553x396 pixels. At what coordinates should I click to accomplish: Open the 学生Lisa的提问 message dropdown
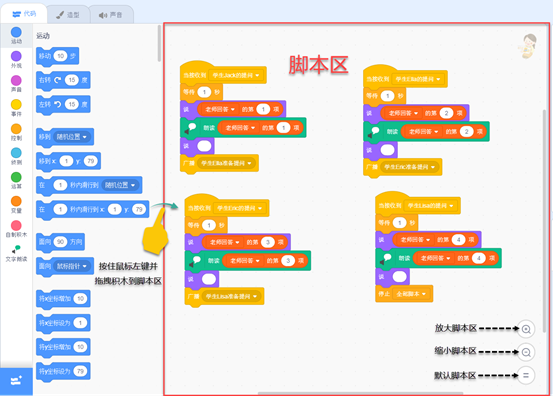tap(431, 206)
